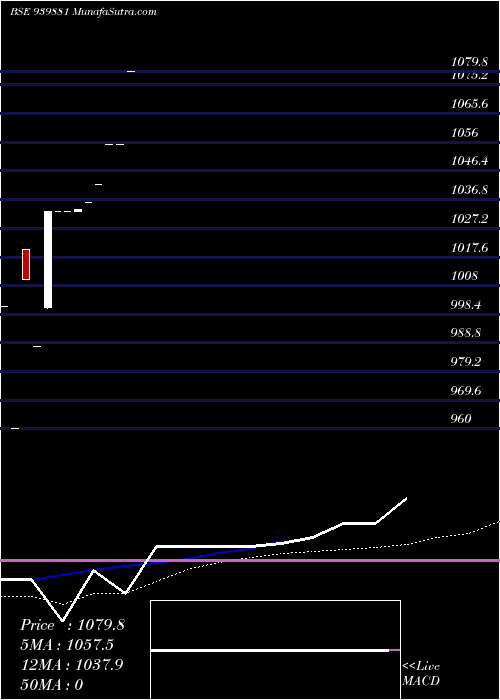Click the white line in MACD box
Image resolution: width=500 pixels, height=700 pixels.
pos(270,650)
